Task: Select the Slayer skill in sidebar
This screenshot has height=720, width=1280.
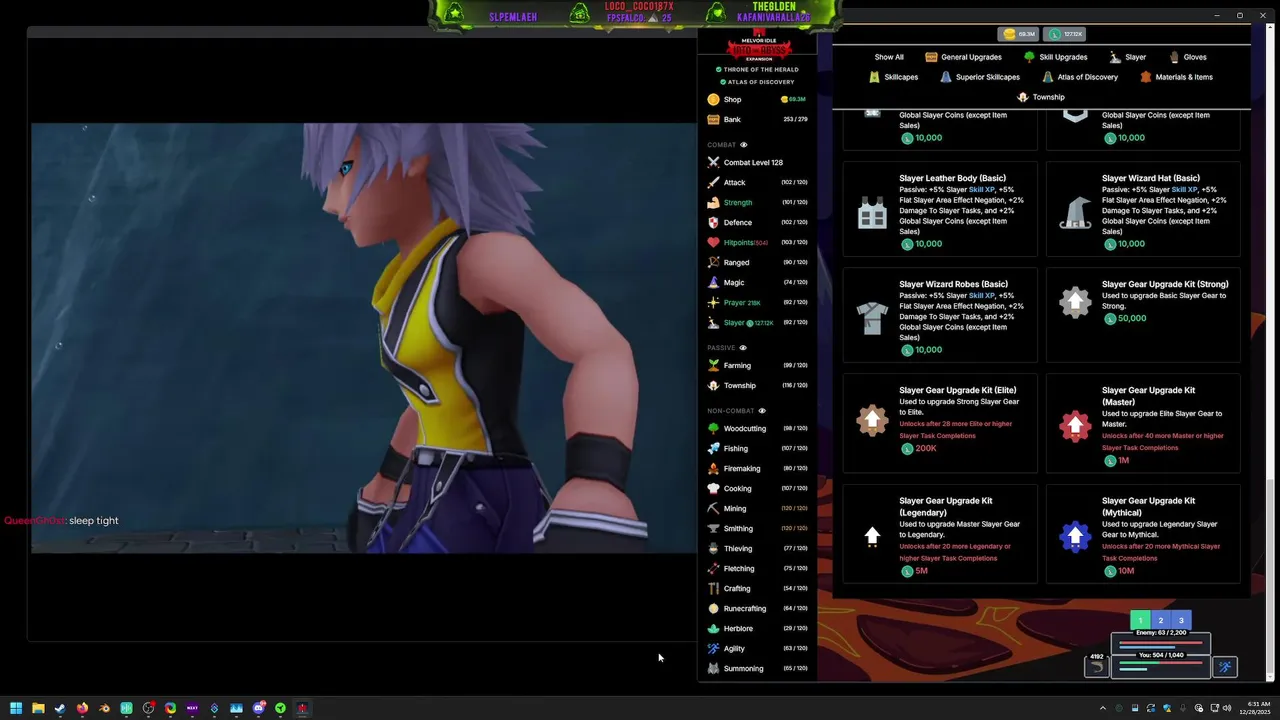Action: tap(758, 322)
